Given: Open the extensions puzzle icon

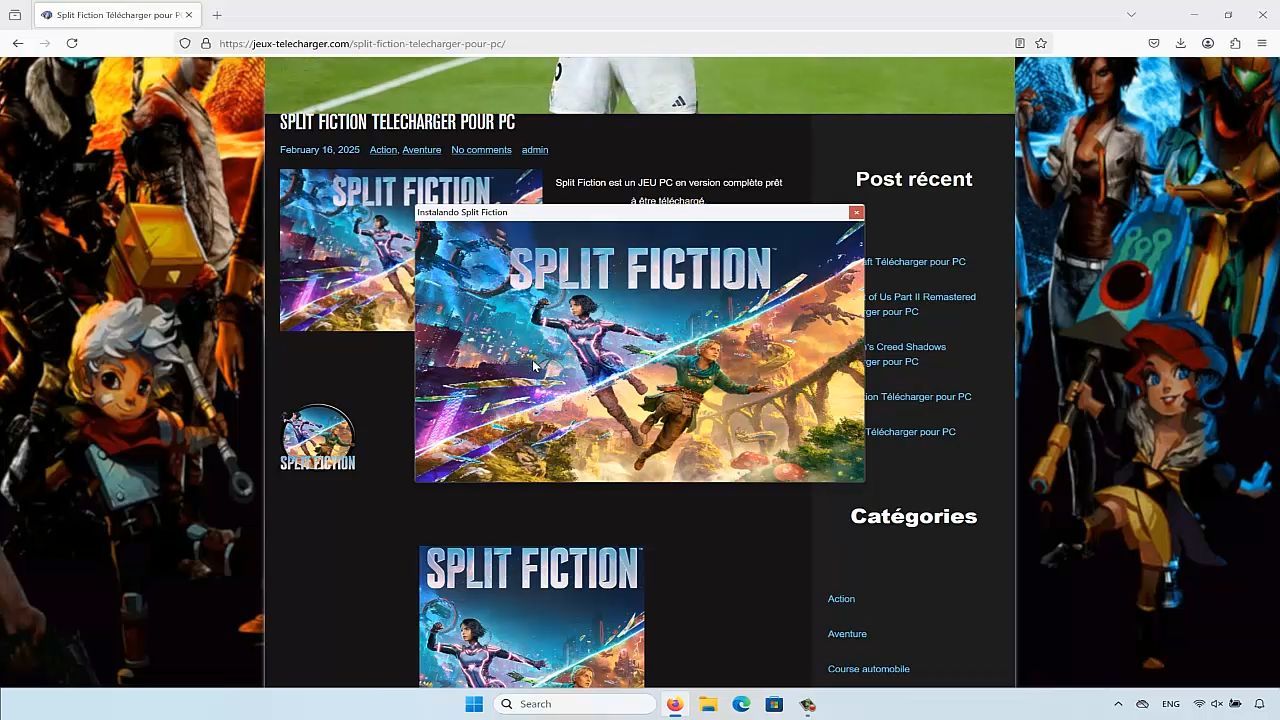Looking at the screenshot, I should click(x=1235, y=43).
